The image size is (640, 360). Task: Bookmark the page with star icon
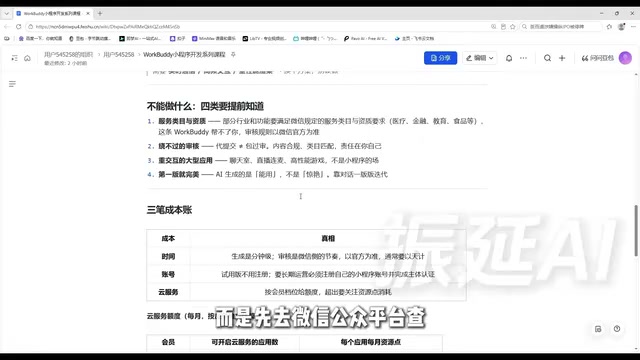[x=513, y=27]
